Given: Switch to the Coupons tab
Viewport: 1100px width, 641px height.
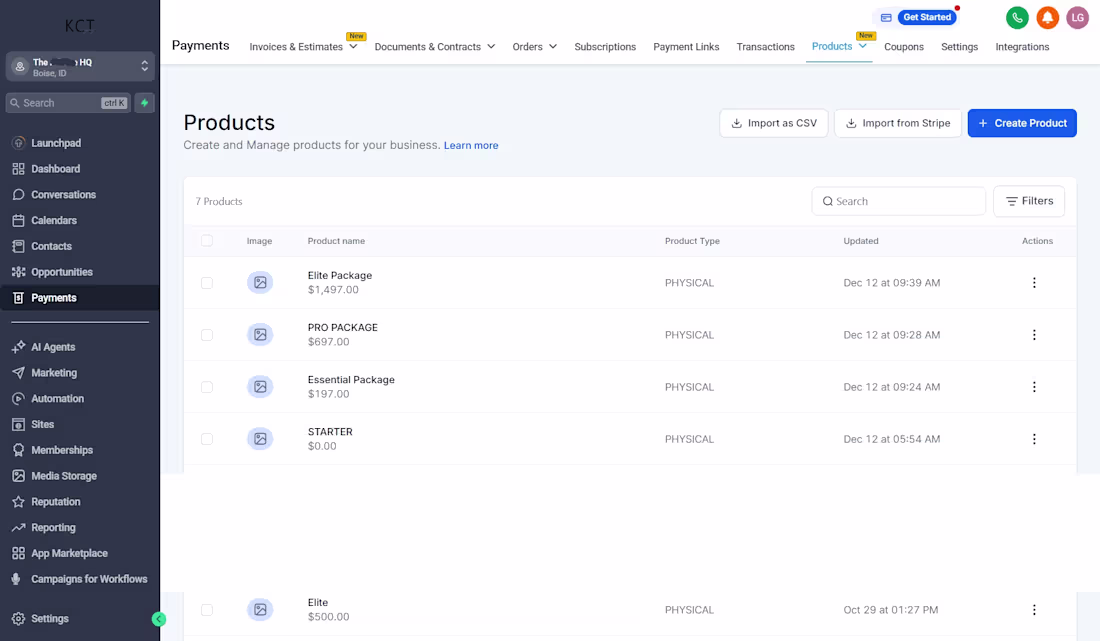Looking at the screenshot, I should point(904,46).
